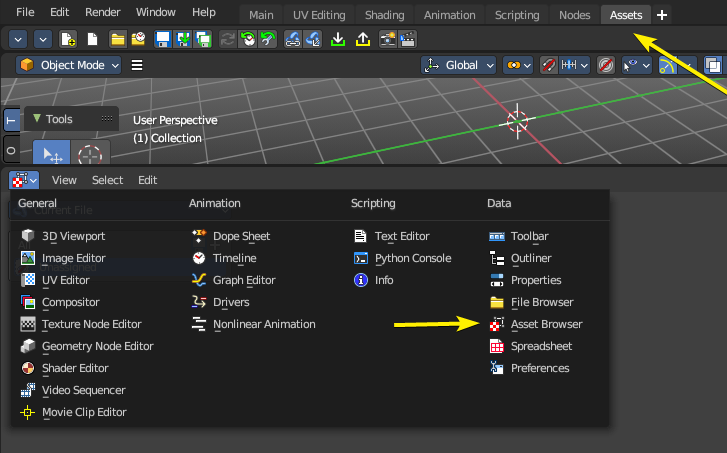Click the green Import arrow icon

(x=338, y=39)
